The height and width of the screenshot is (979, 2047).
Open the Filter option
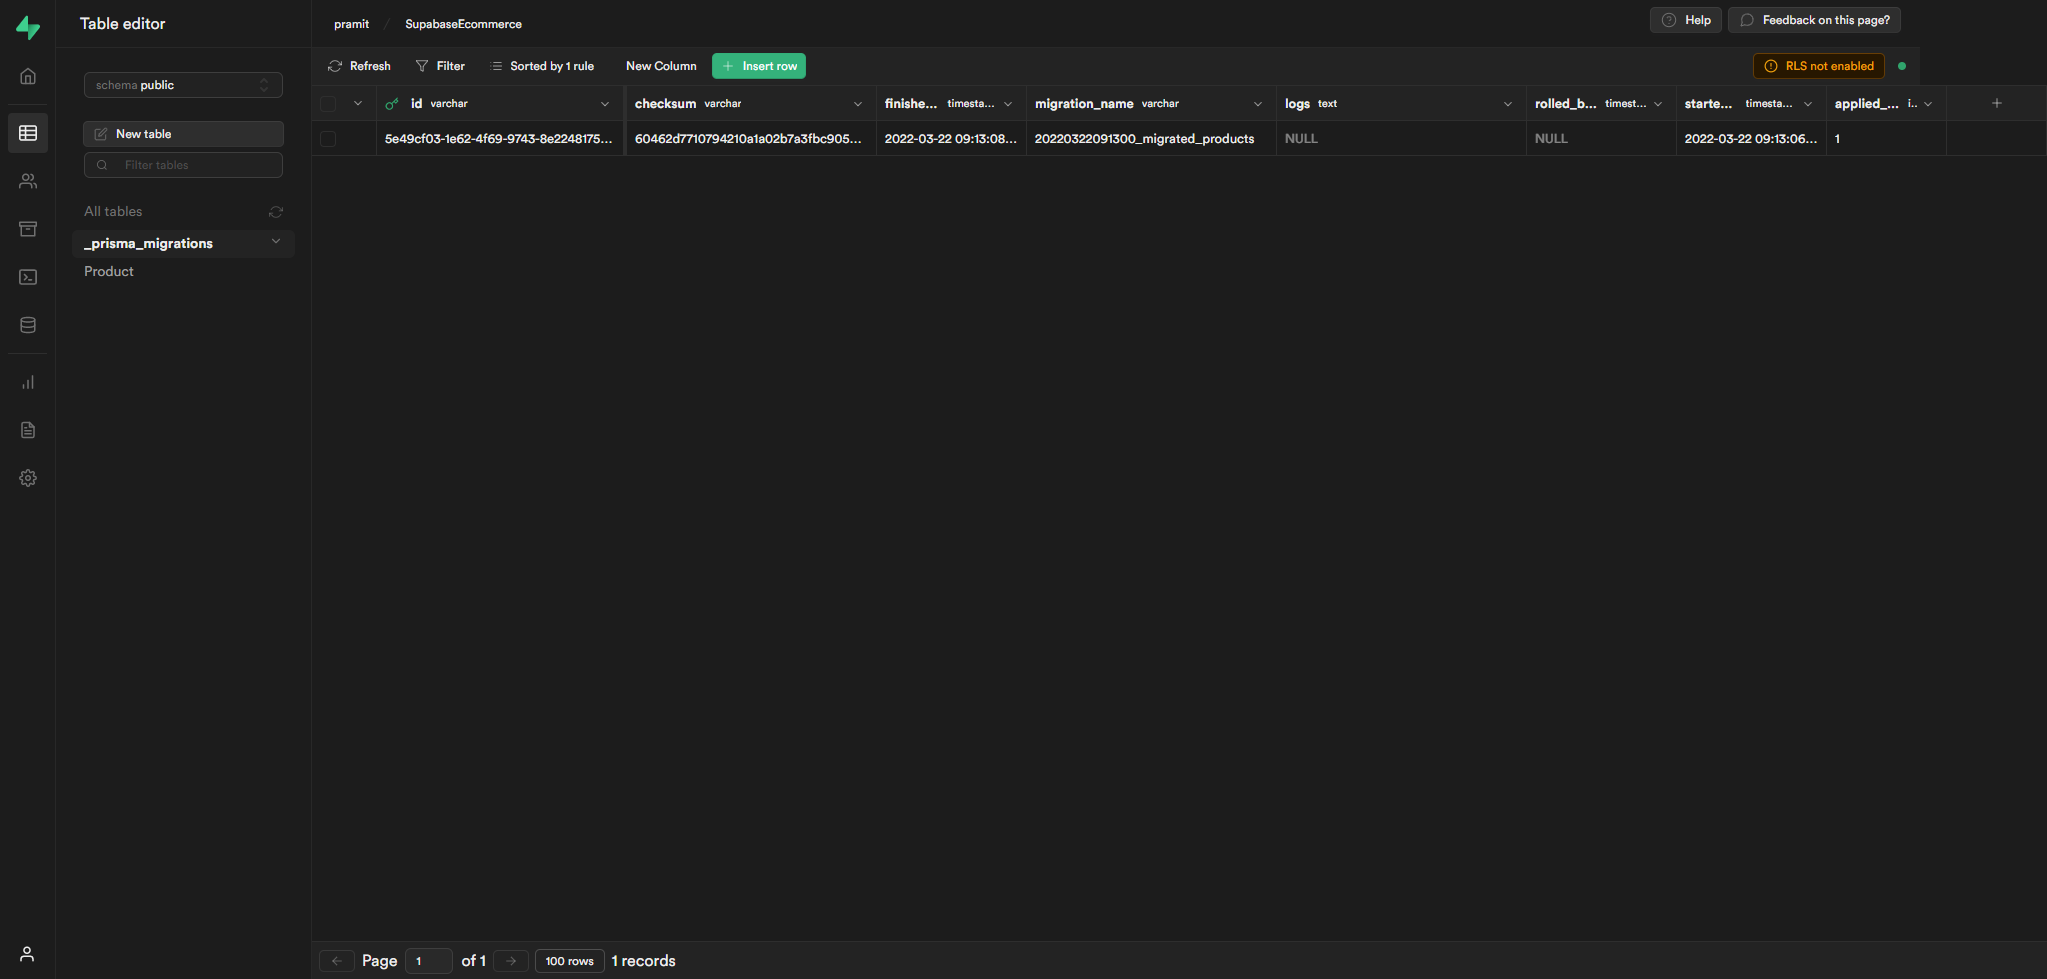pyautogui.click(x=440, y=66)
